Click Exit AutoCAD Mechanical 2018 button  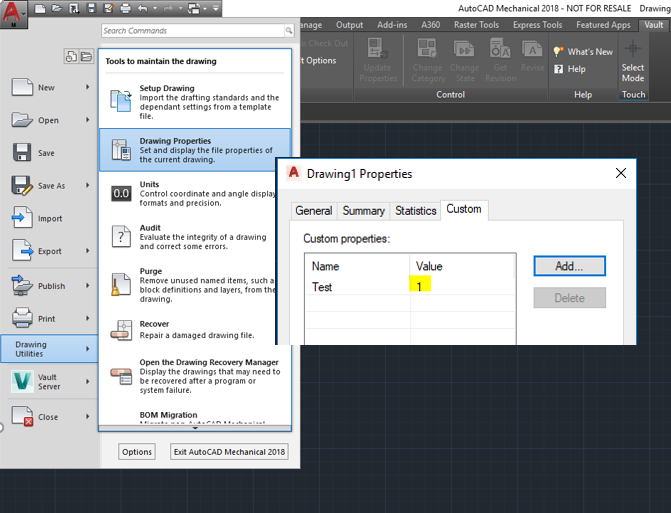point(229,452)
